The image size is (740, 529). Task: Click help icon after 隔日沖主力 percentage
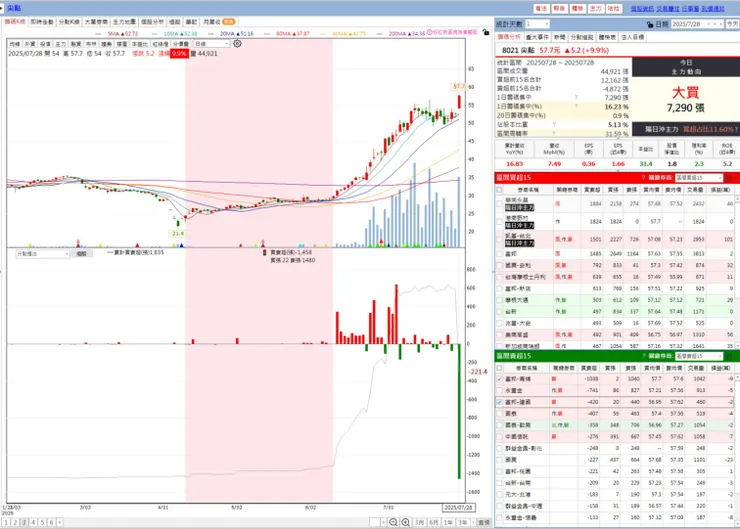(736, 129)
